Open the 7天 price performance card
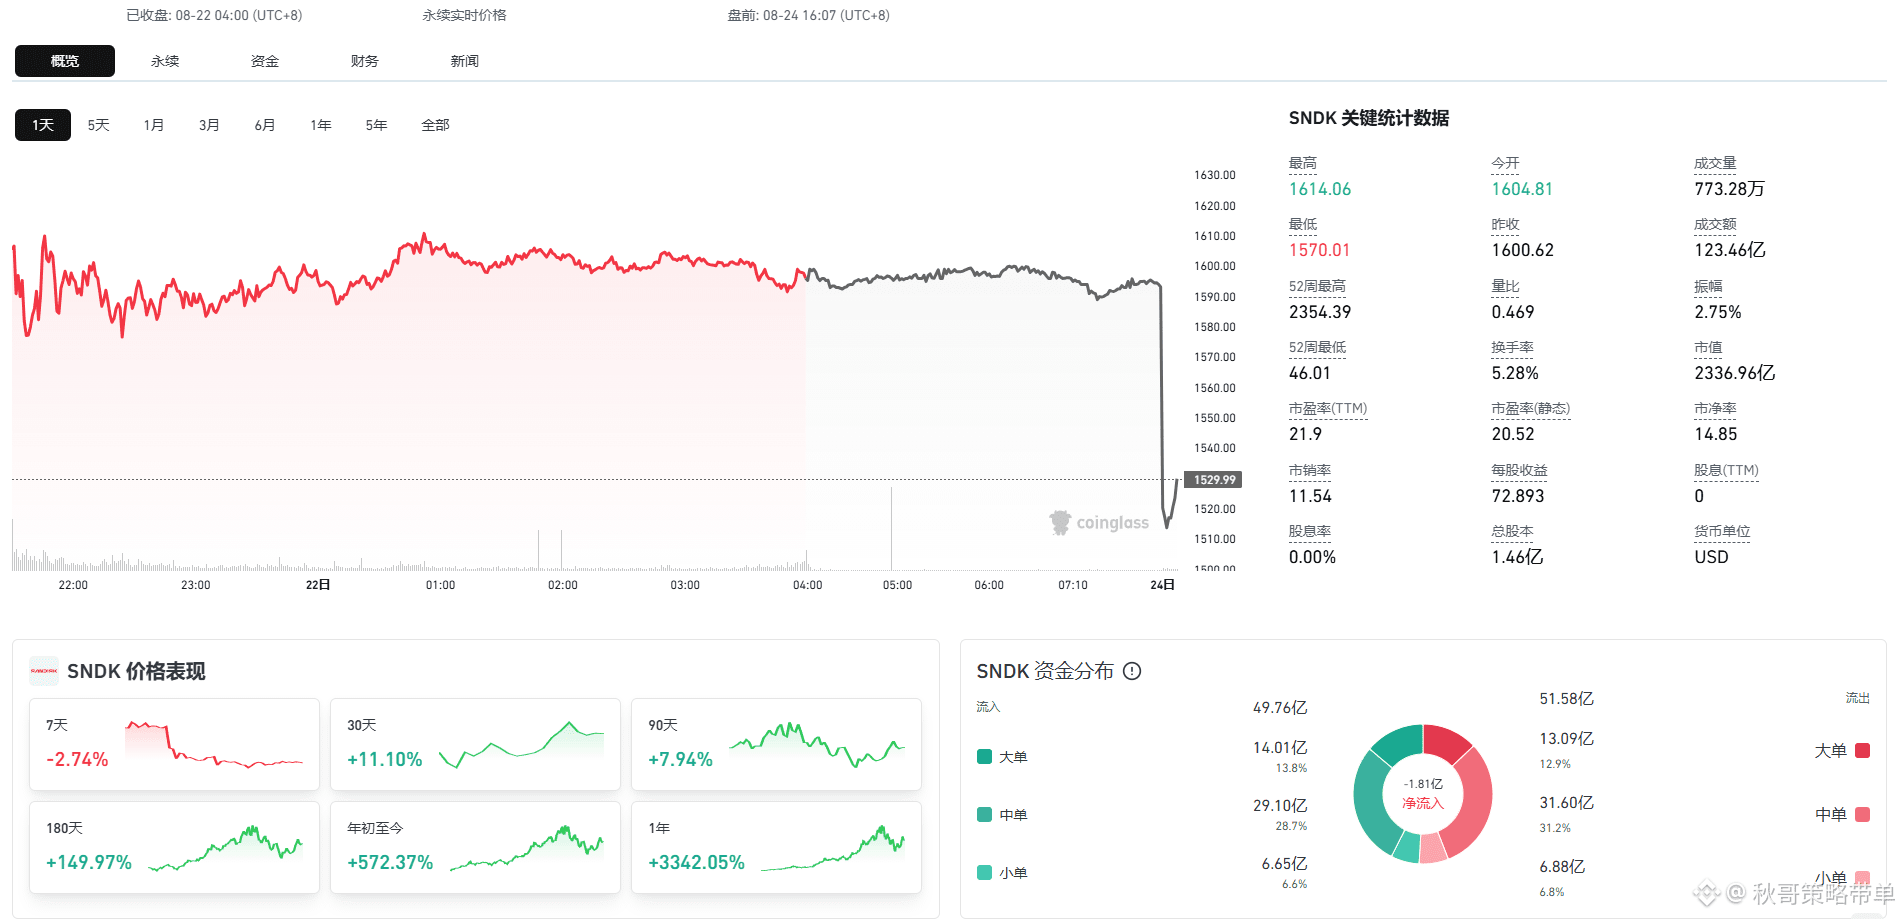 click(174, 745)
